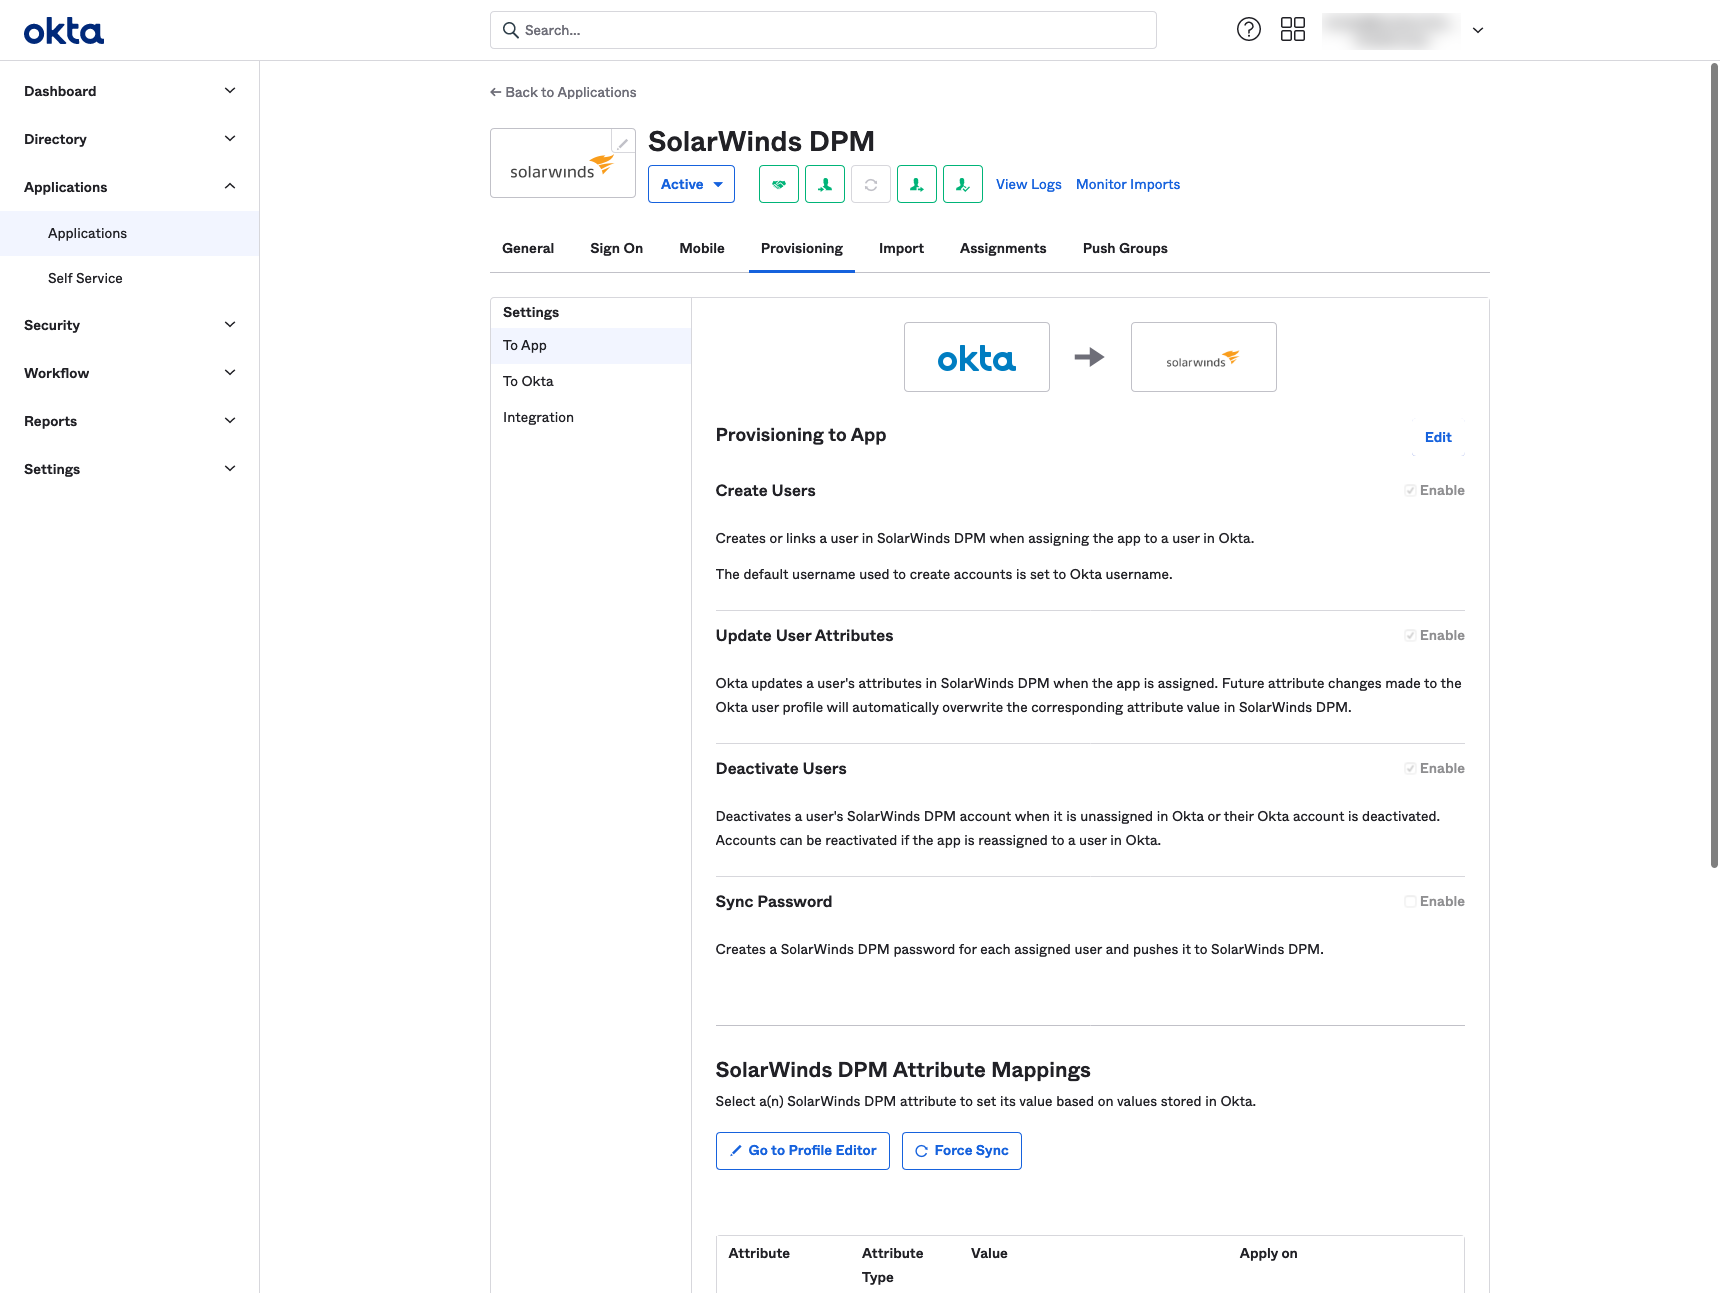Expand the Dashboard sidebar section
The image size is (1720, 1293).
[x=130, y=91]
